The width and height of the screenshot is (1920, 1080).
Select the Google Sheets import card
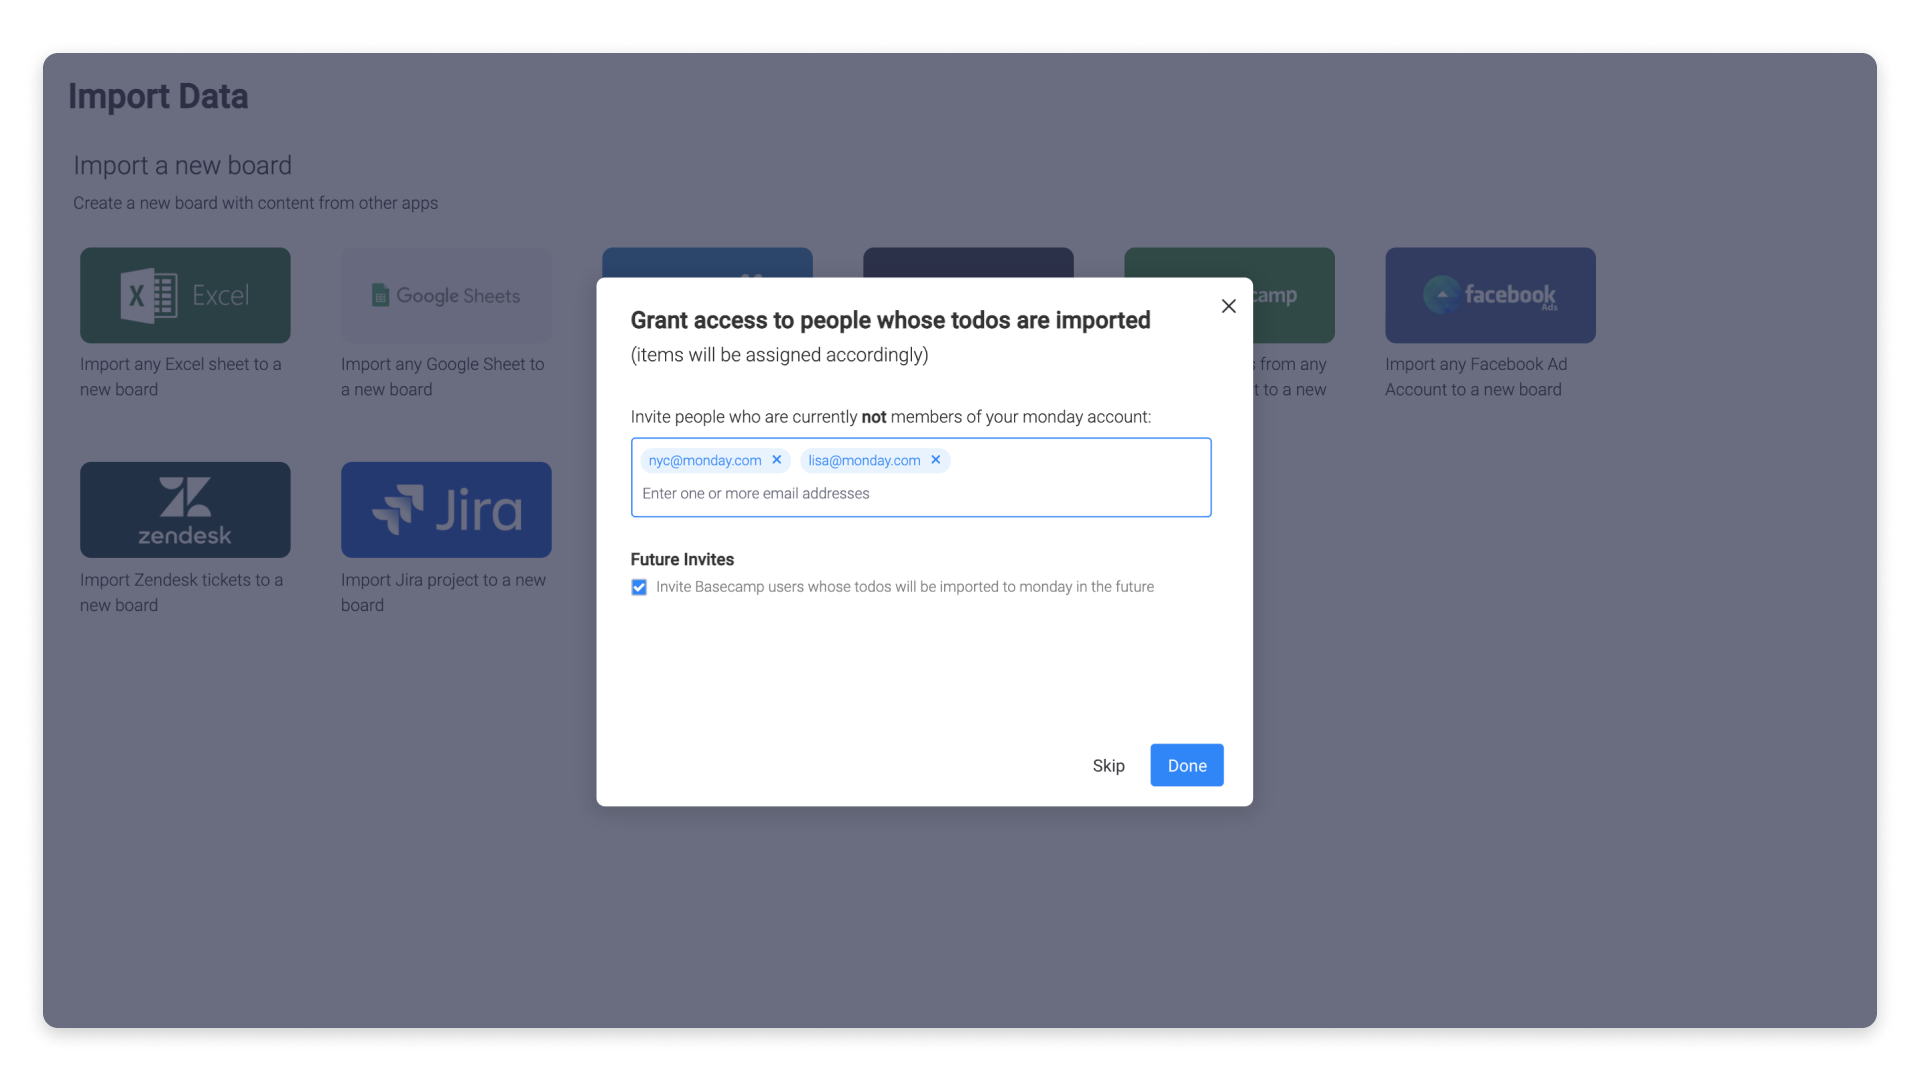click(x=446, y=295)
